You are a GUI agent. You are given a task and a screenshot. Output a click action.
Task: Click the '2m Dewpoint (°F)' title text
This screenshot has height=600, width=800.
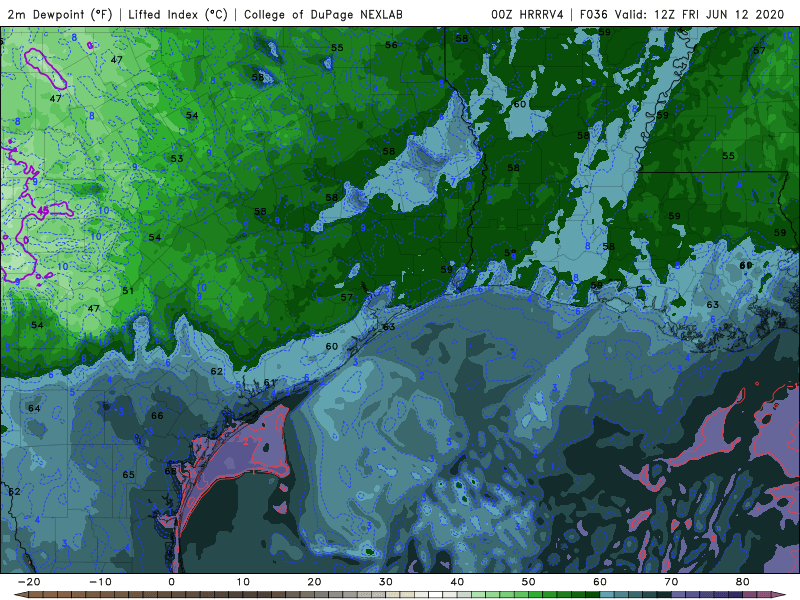(60, 14)
